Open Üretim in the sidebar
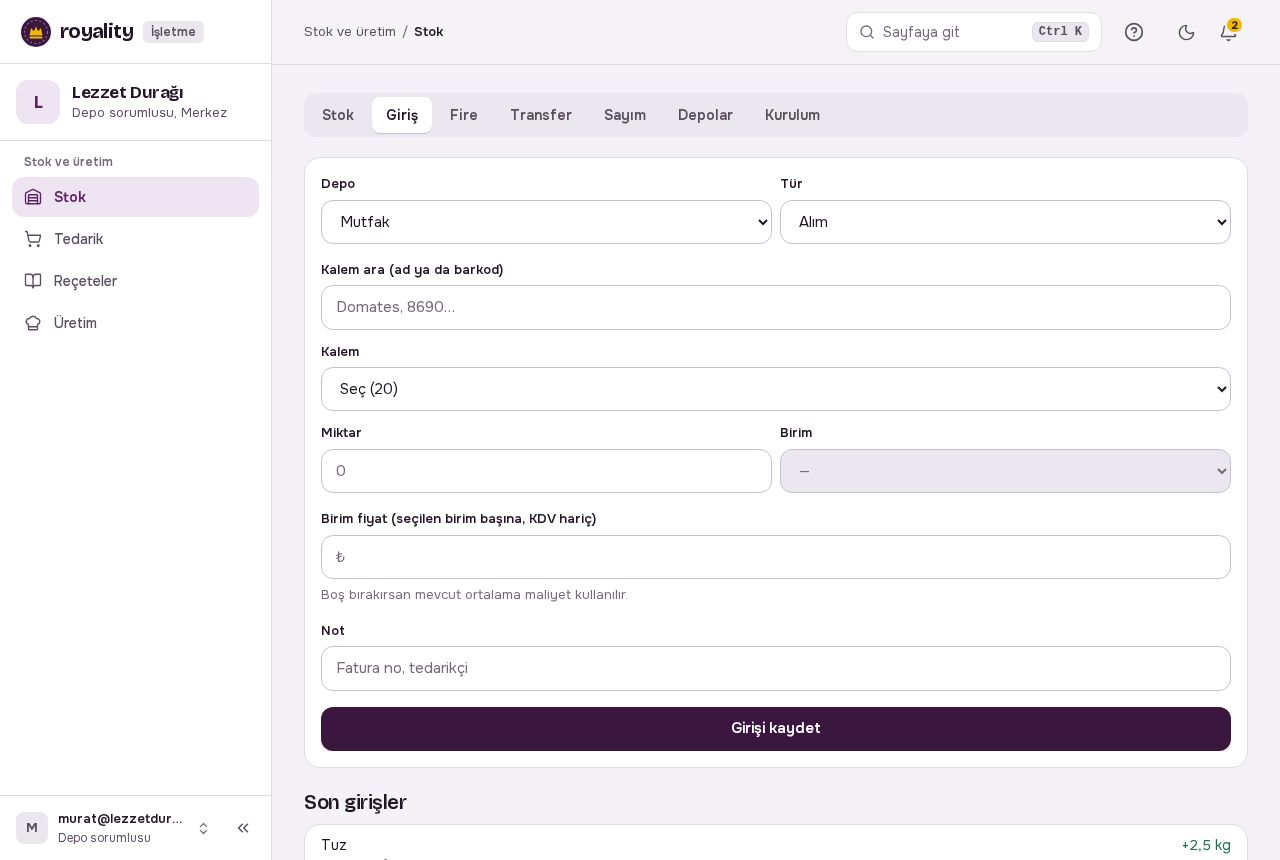Viewport: 1280px width, 860px height. (x=135, y=323)
